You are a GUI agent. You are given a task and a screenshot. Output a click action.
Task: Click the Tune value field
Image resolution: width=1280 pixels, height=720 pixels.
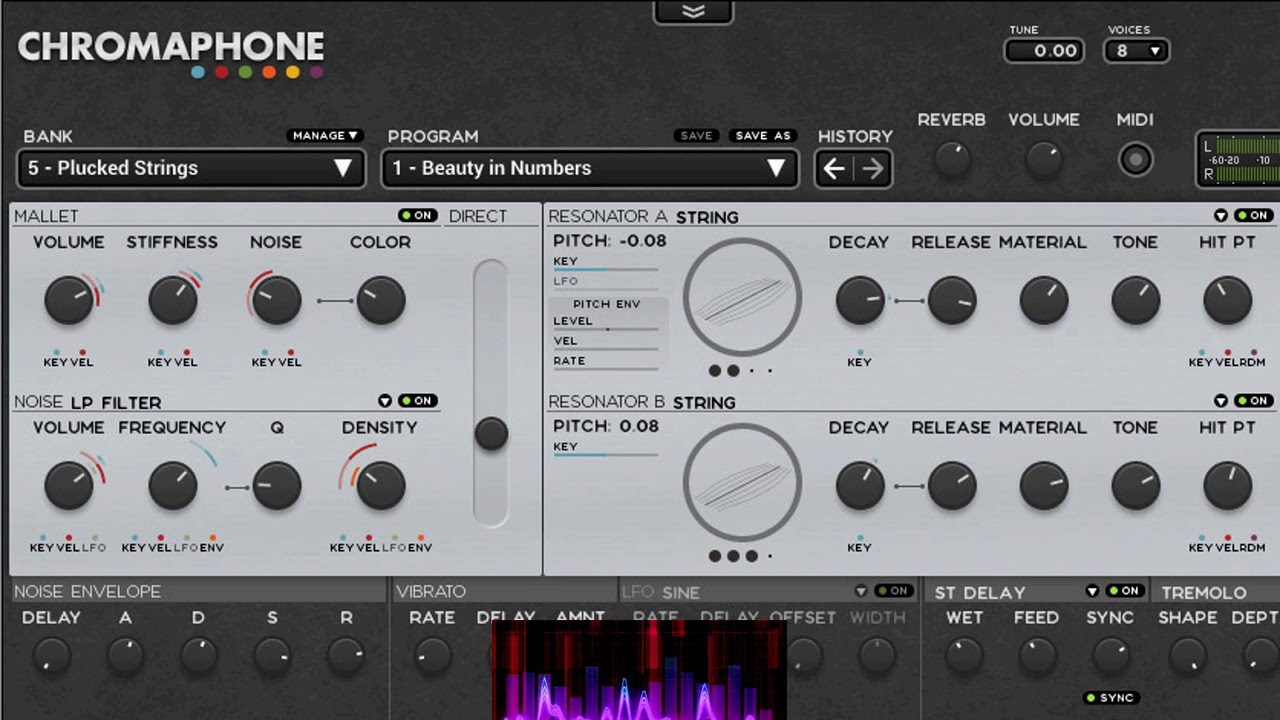click(1044, 51)
